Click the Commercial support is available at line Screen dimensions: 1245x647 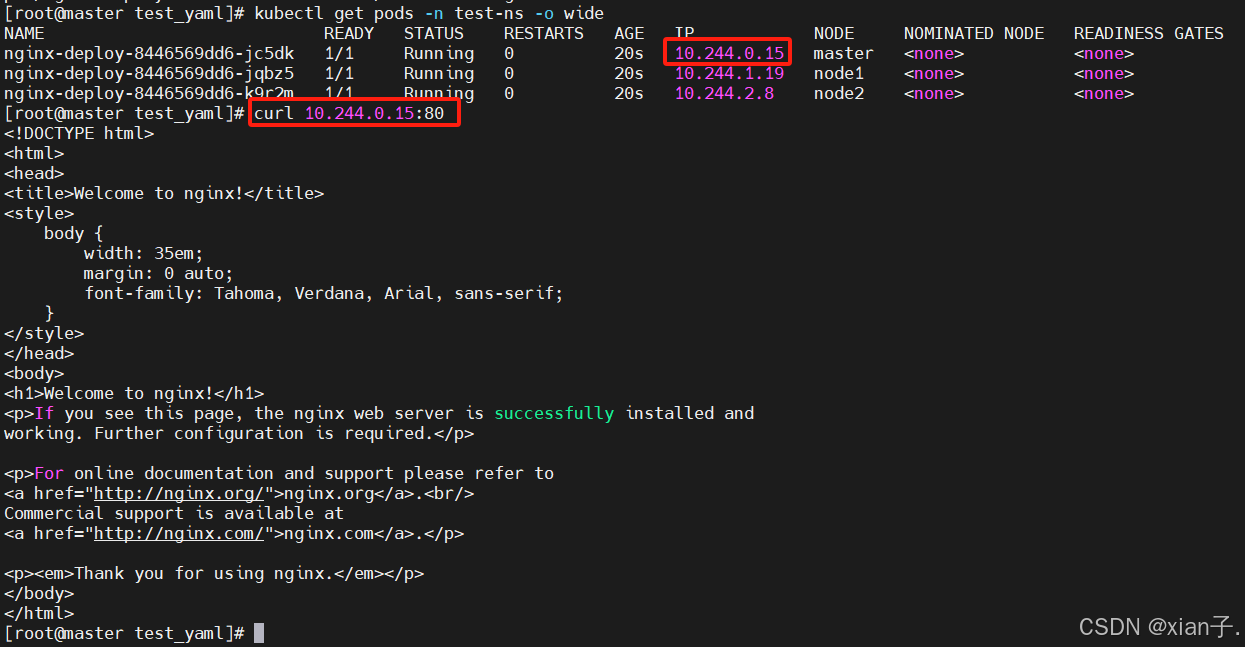click(x=174, y=513)
